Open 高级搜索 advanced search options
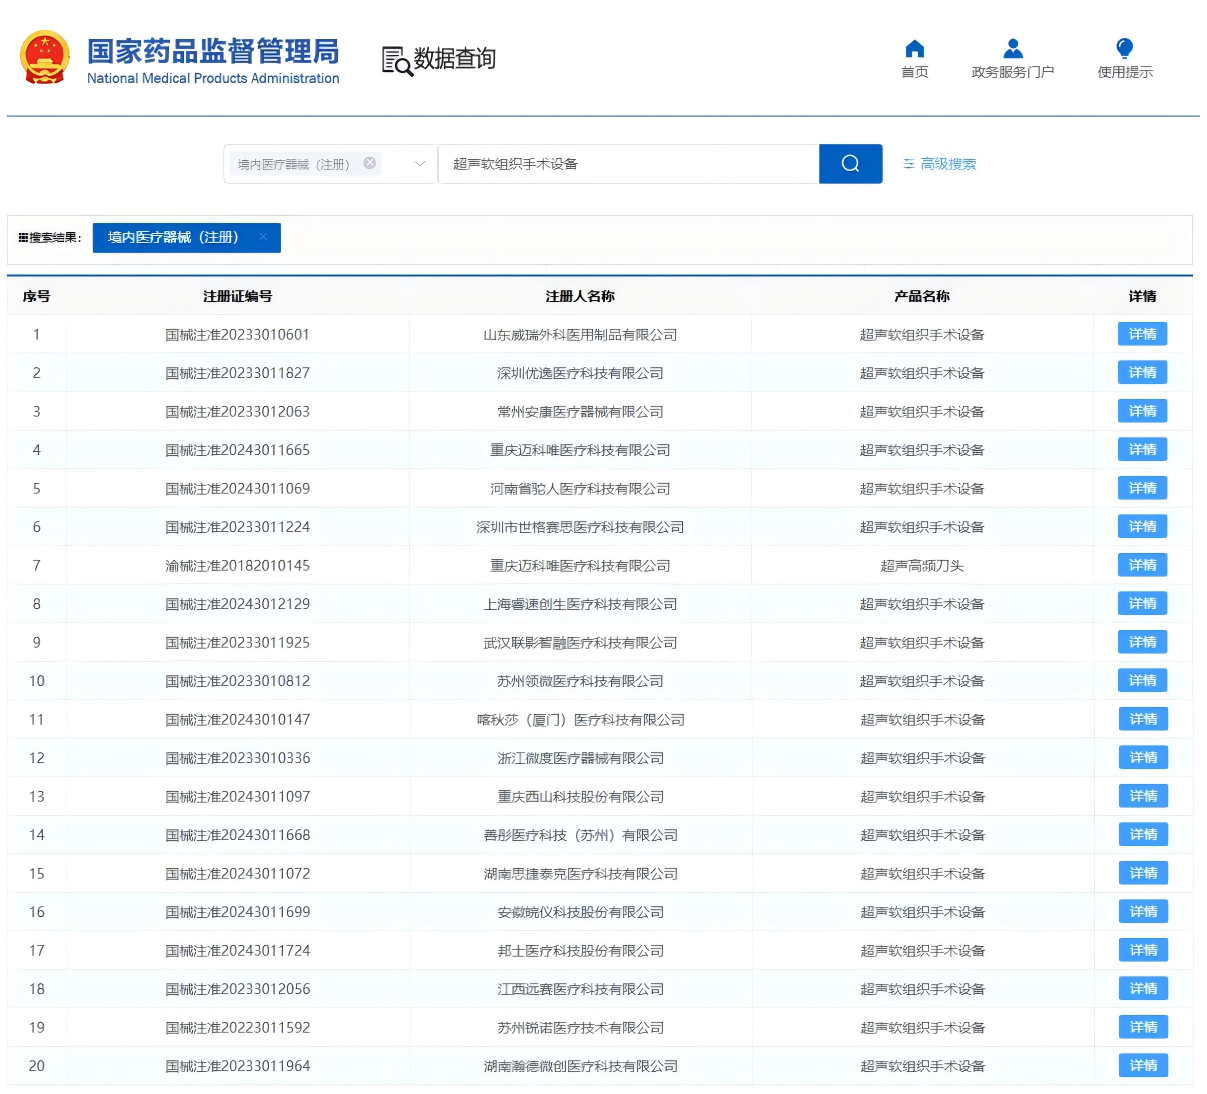Screen dimensions: 1207x1094 point(939,164)
